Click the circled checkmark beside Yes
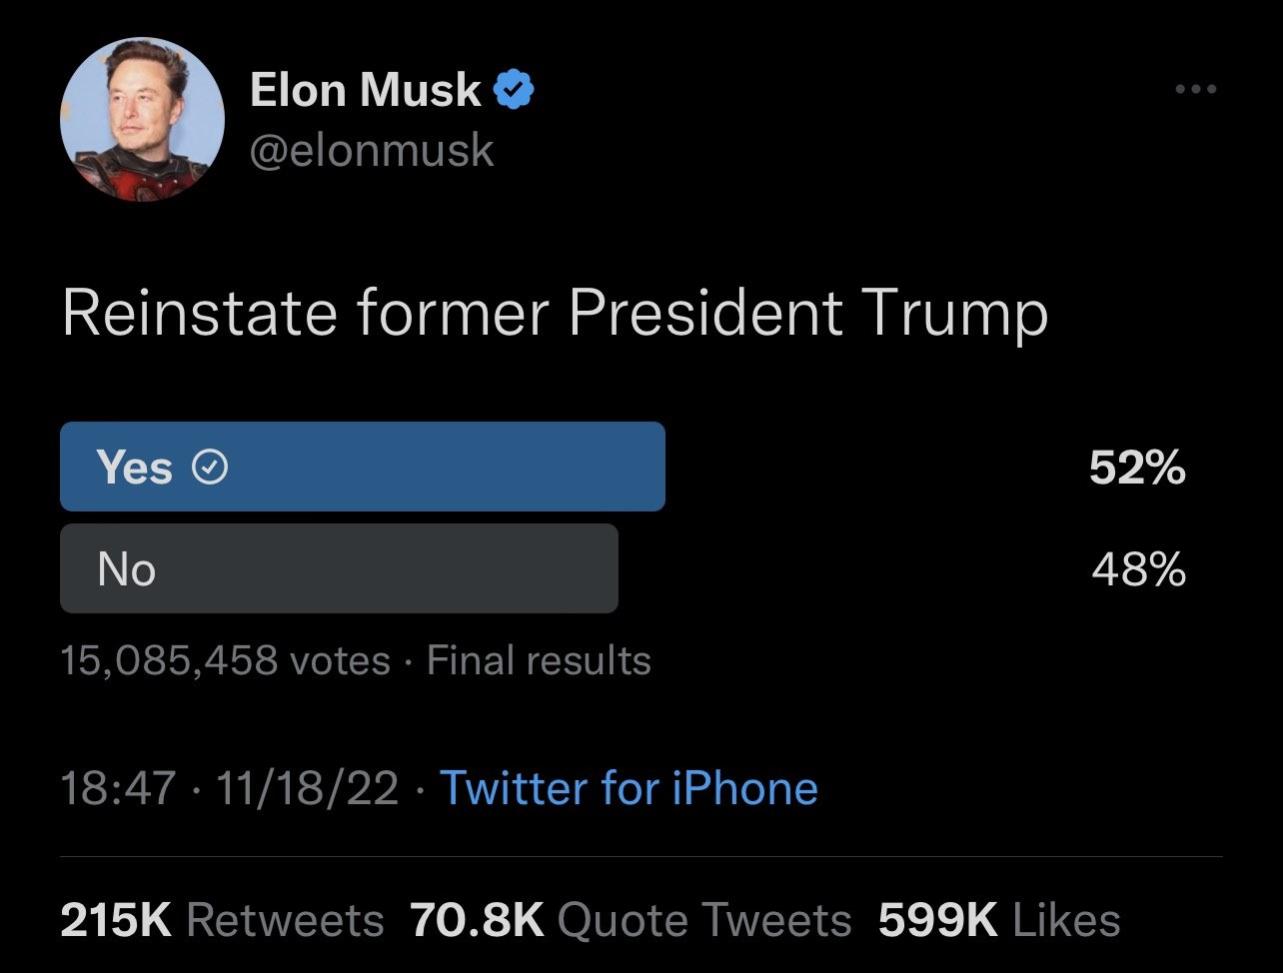The height and width of the screenshot is (973, 1283). (210, 467)
